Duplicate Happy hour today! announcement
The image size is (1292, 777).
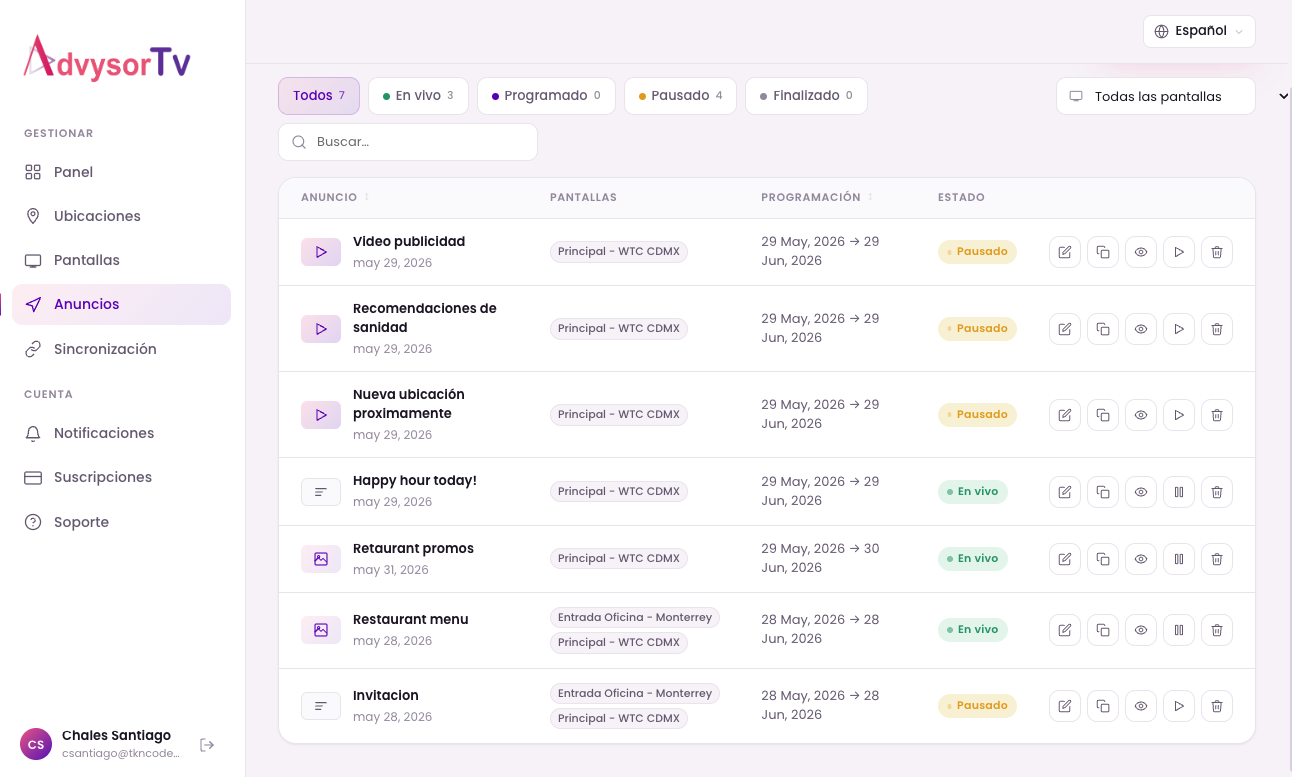point(1103,492)
